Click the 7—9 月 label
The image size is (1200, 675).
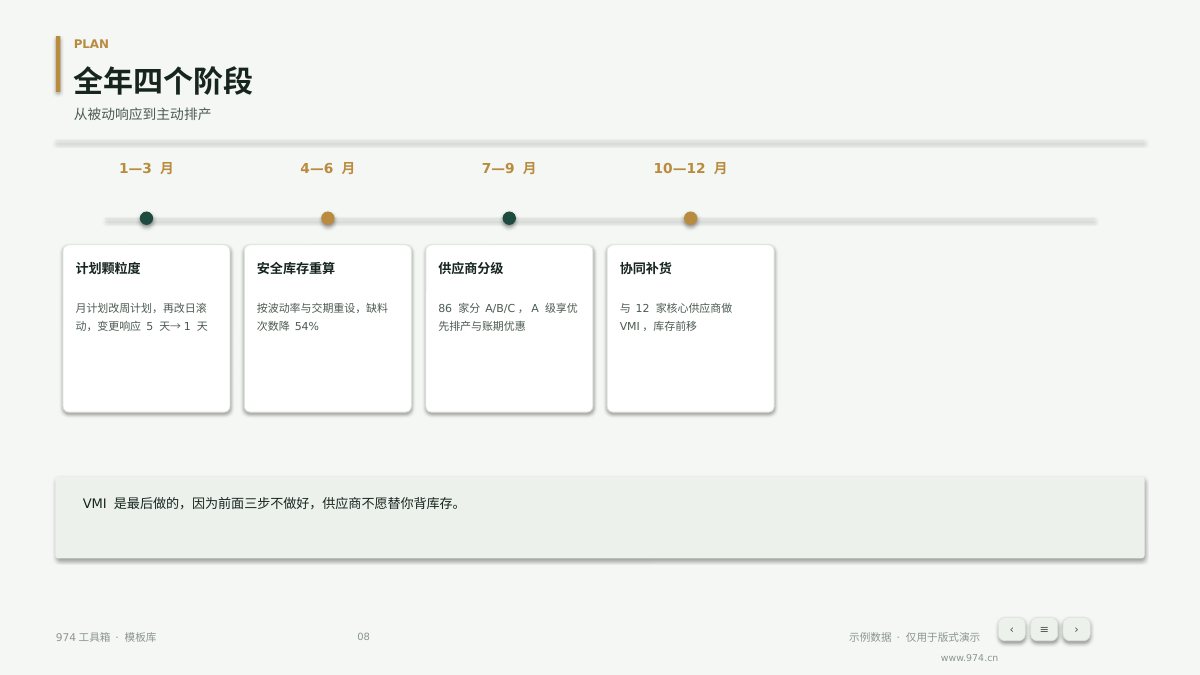point(509,168)
